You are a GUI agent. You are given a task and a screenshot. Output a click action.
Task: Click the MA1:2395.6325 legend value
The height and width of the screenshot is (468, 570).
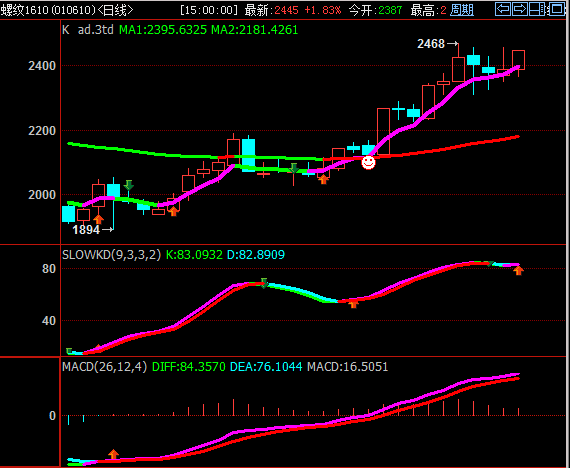coord(163,30)
